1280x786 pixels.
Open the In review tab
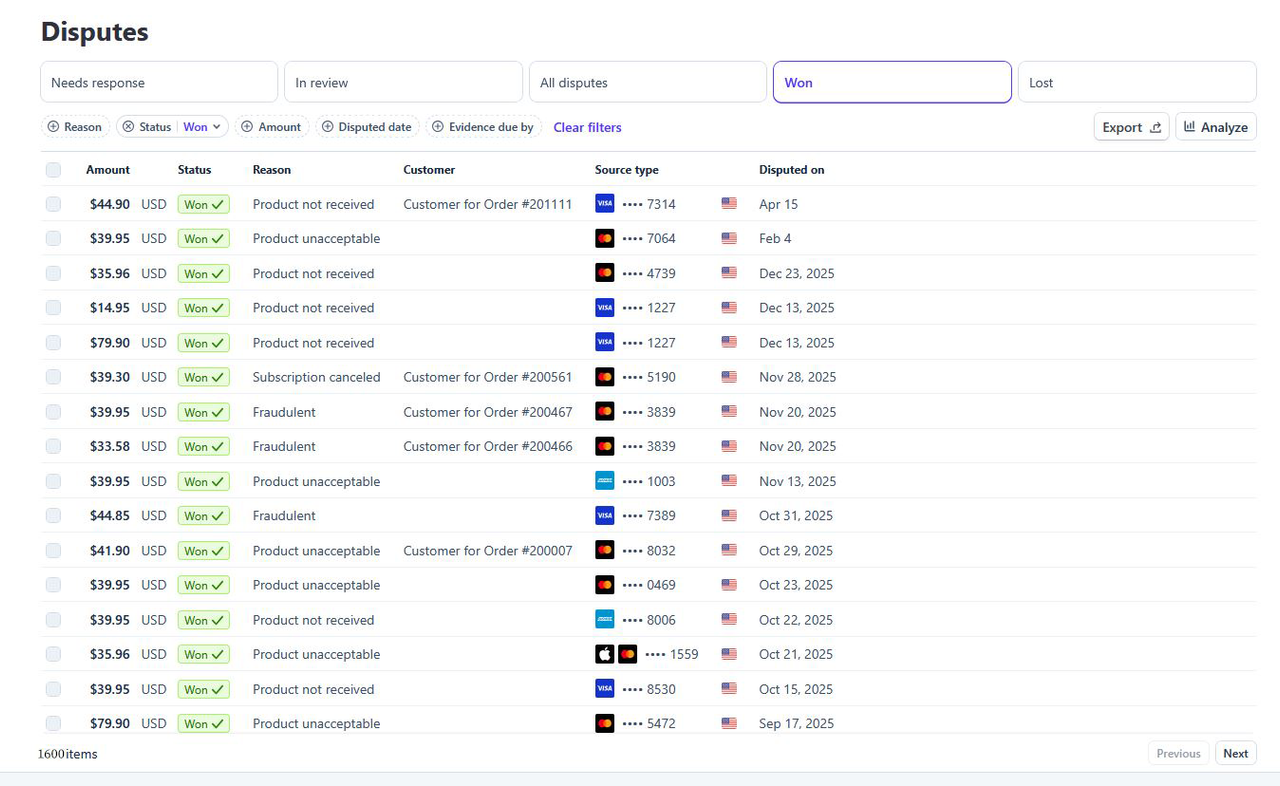(x=403, y=82)
